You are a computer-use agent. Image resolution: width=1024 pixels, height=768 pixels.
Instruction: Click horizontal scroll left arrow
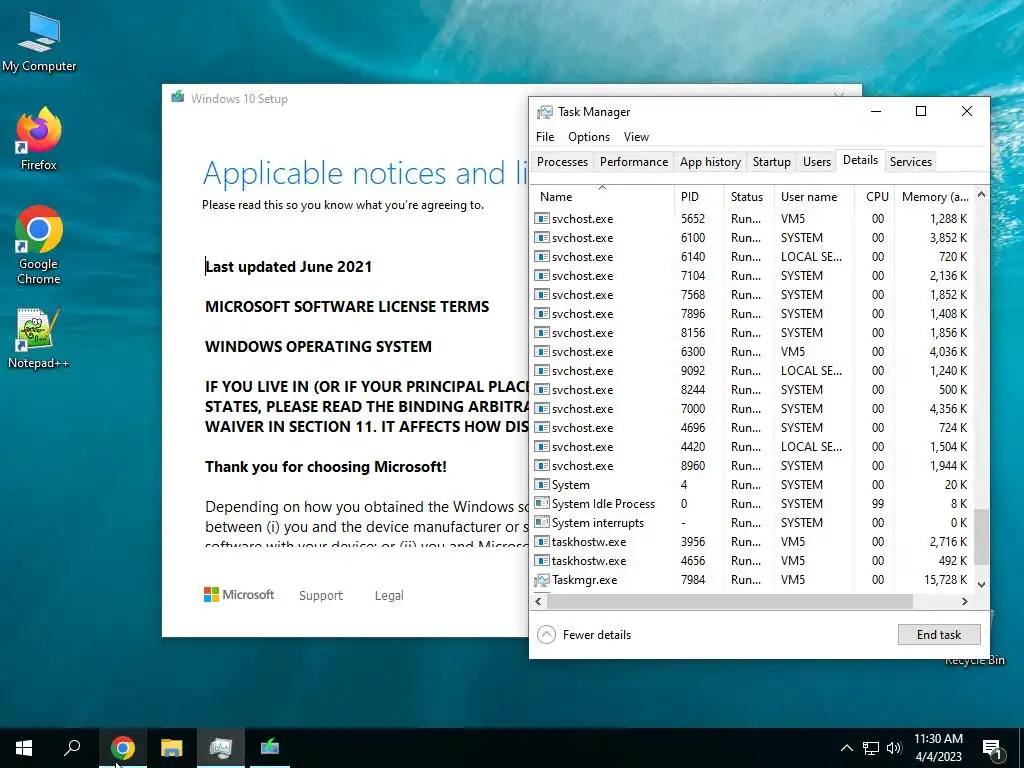pyautogui.click(x=538, y=601)
